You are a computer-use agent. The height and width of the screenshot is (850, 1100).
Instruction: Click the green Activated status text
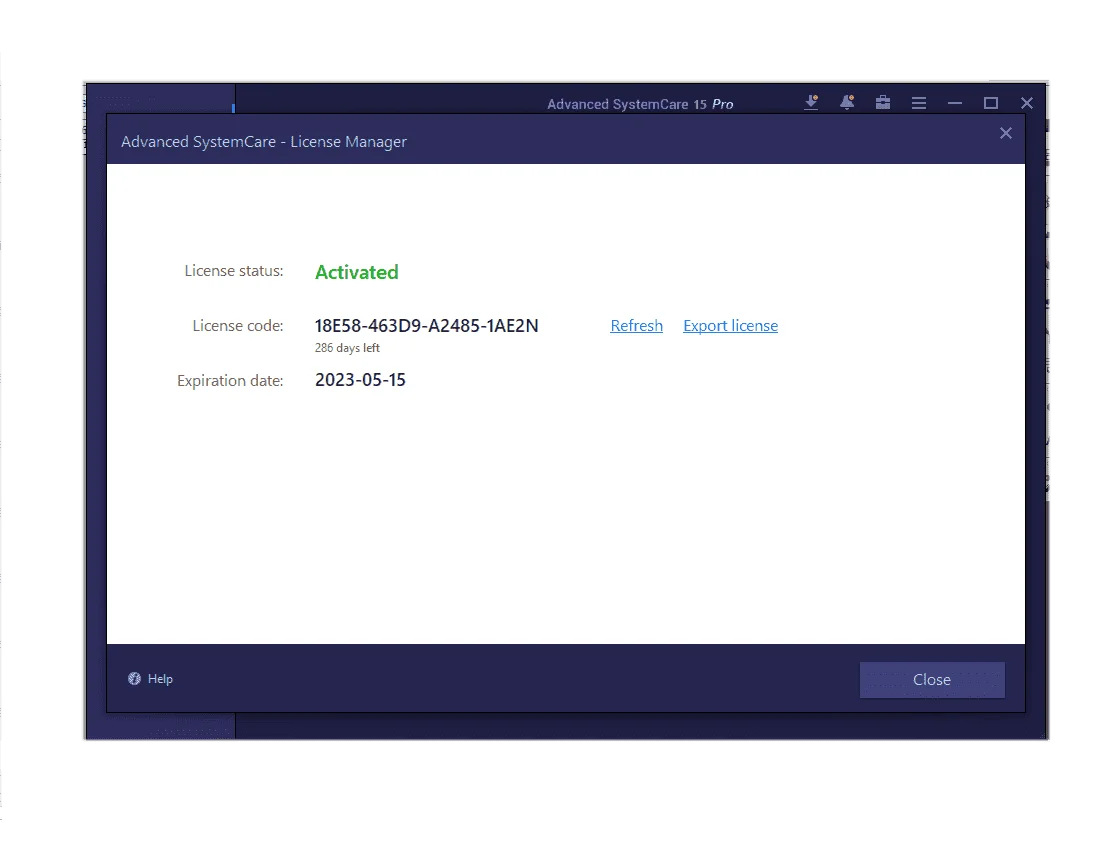pos(356,272)
